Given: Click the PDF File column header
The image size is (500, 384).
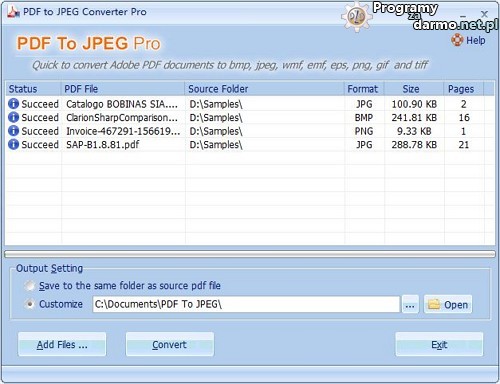Looking at the screenshot, I should point(123,89).
